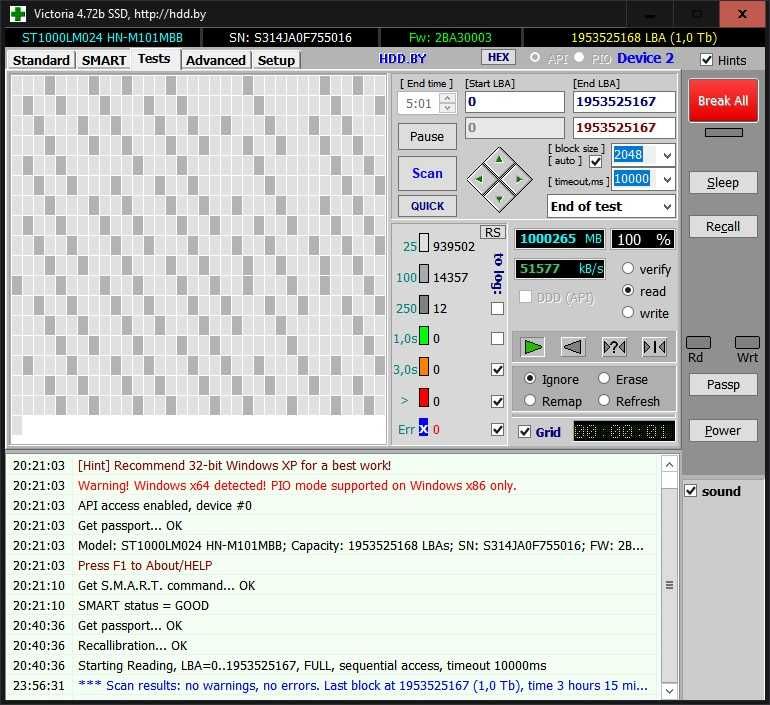Click the butterfly seek mode icon
The image size is (770, 705).
[654, 347]
